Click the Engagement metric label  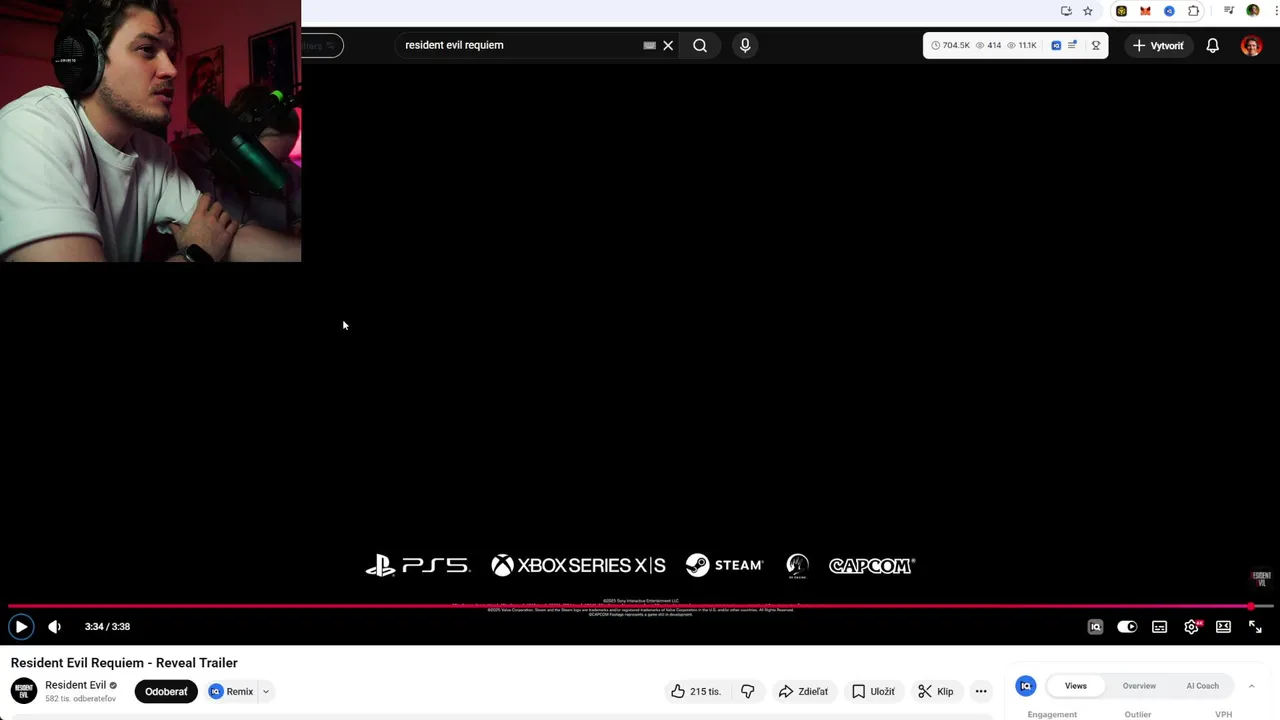(x=1052, y=714)
